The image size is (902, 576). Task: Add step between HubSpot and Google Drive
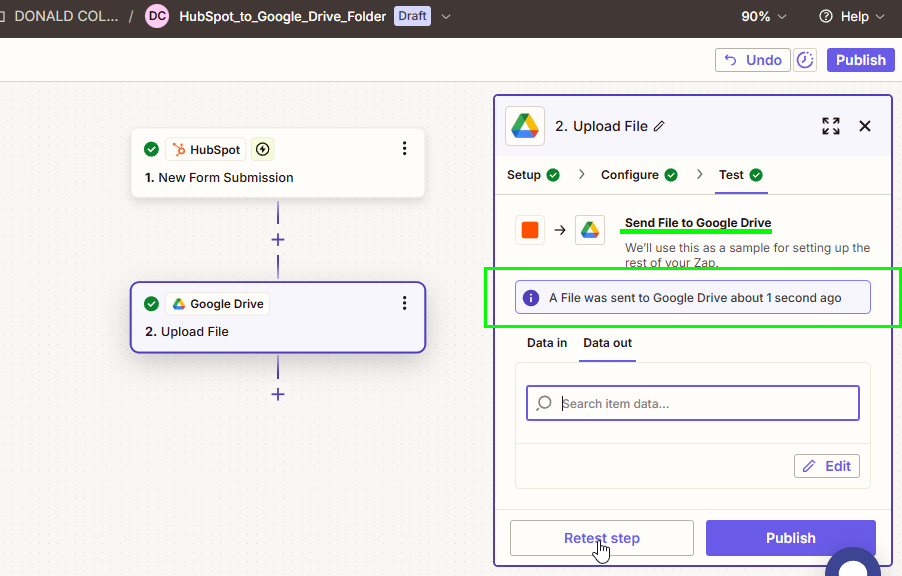point(278,239)
